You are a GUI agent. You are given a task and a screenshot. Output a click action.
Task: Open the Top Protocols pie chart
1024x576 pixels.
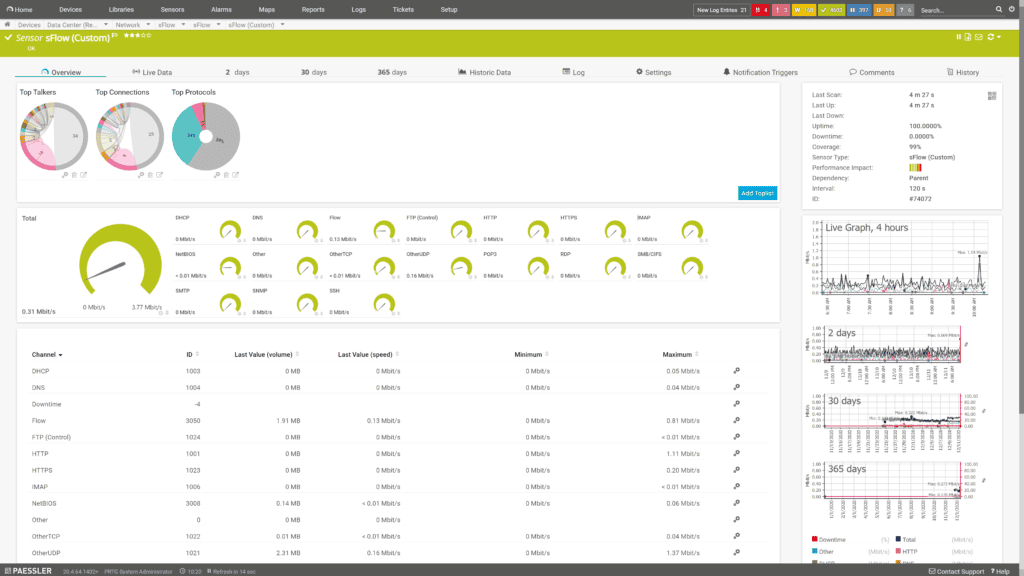[206, 136]
